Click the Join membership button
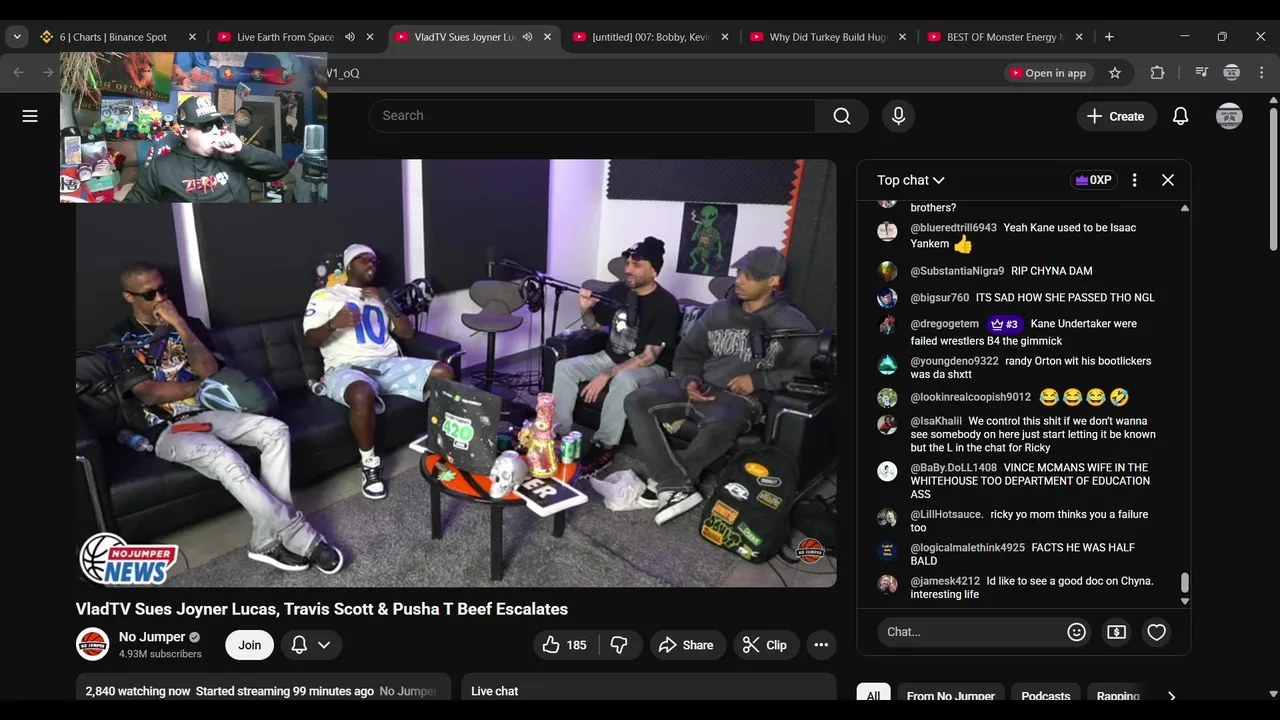This screenshot has height=720, width=1280. pyautogui.click(x=249, y=645)
